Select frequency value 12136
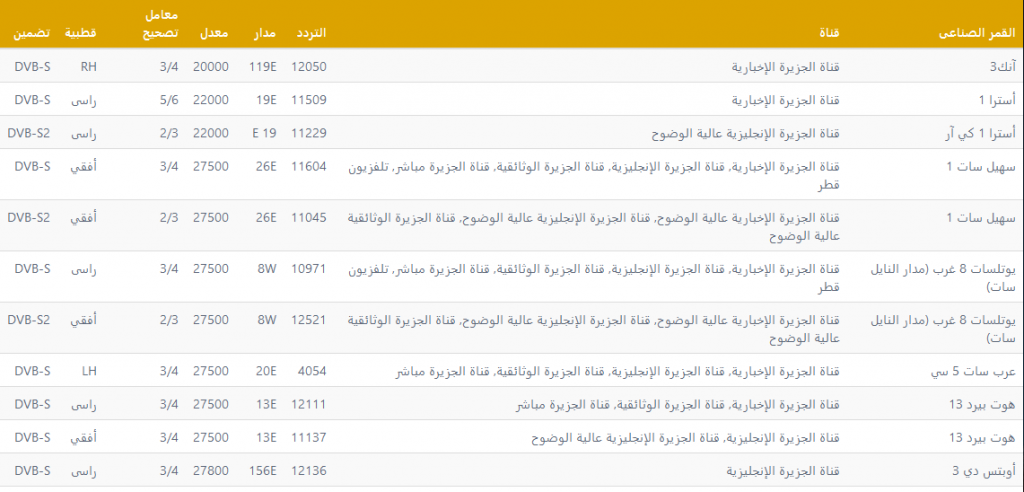 point(308,471)
